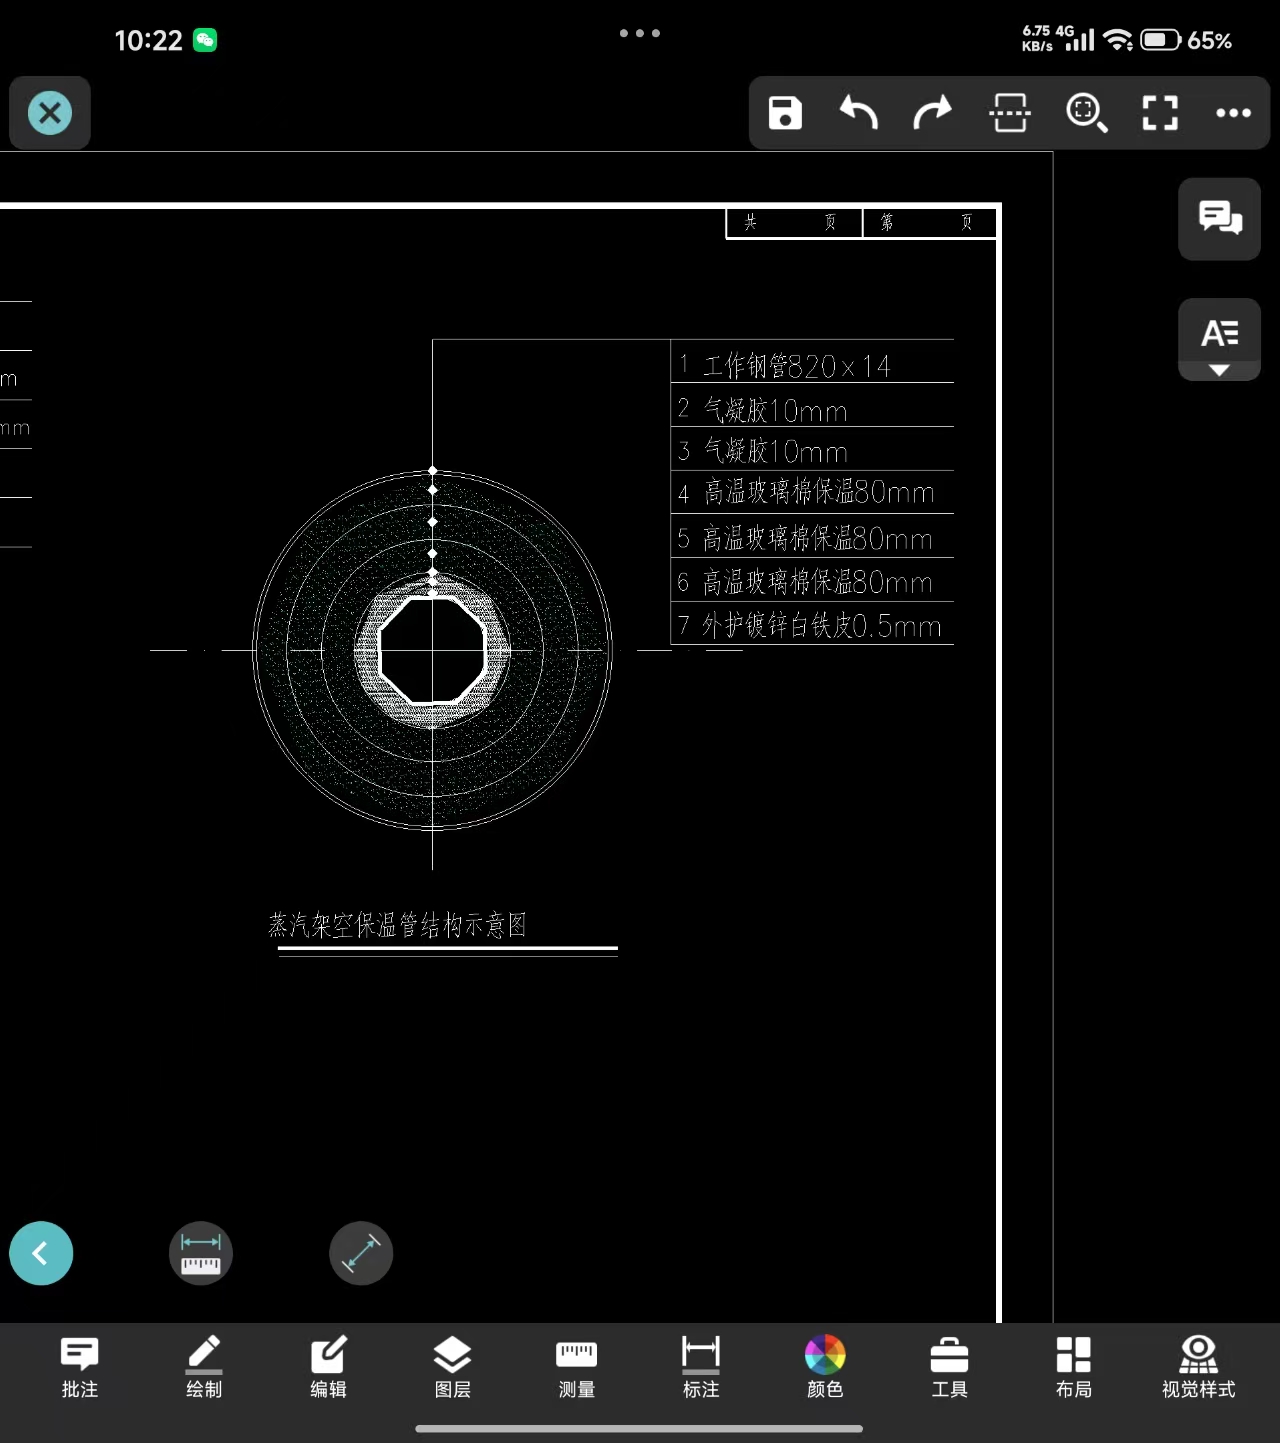
Task: Open the 图层 layers panel
Action: 452,1367
